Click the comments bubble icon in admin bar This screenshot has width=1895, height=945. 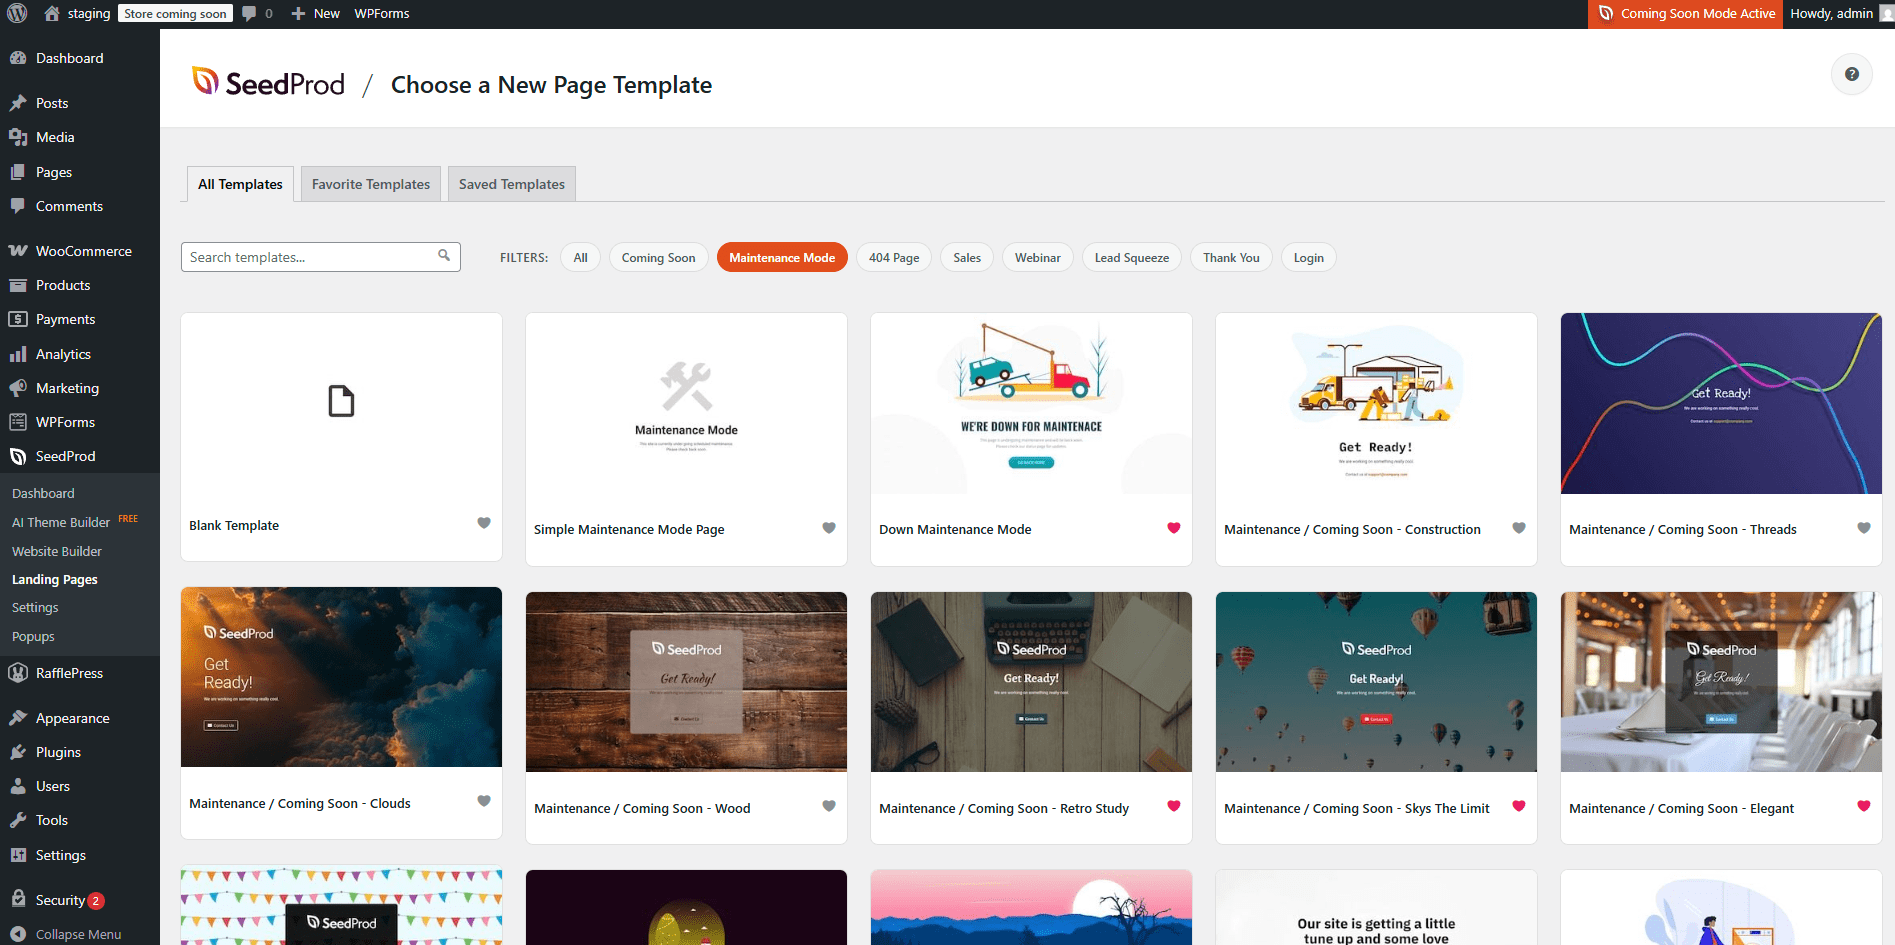click(250, 14)
